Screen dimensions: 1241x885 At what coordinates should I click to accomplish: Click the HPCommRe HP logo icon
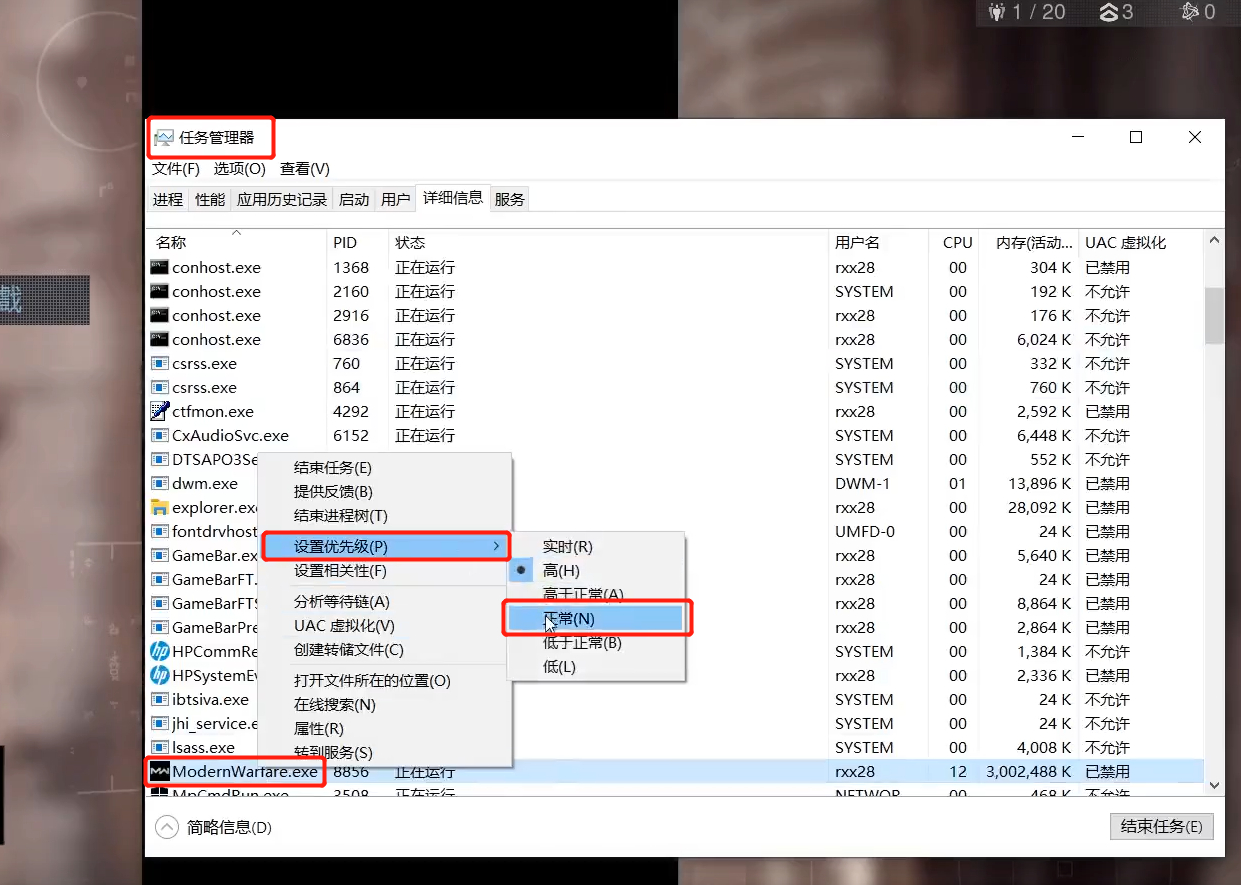(159, 651)
